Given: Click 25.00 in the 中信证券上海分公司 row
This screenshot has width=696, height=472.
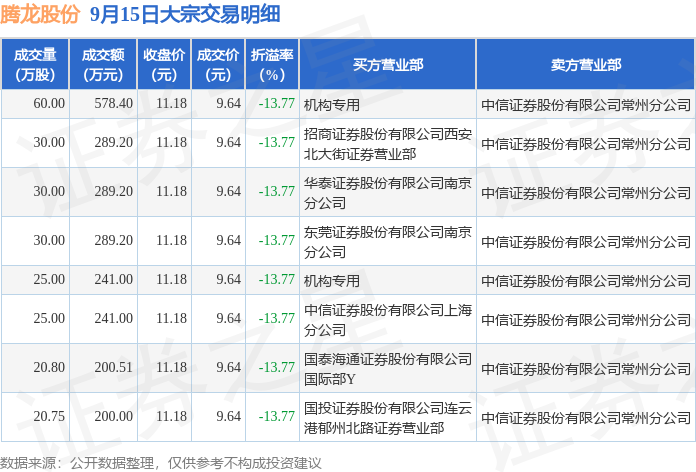Looking at the screenshot, I should point(49,318).
